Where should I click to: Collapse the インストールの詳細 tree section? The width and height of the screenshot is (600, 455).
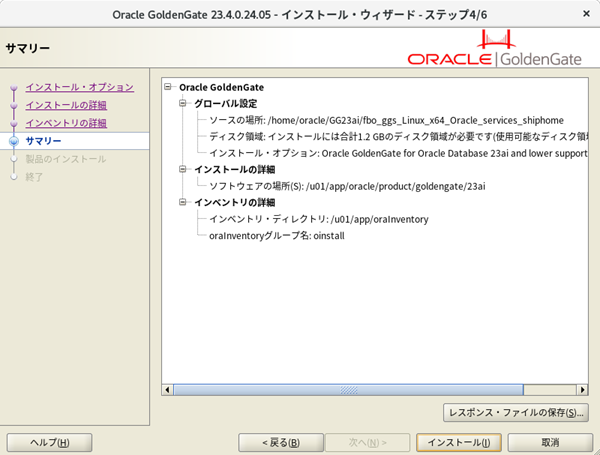pyautogui.click(x=183, y=169)
